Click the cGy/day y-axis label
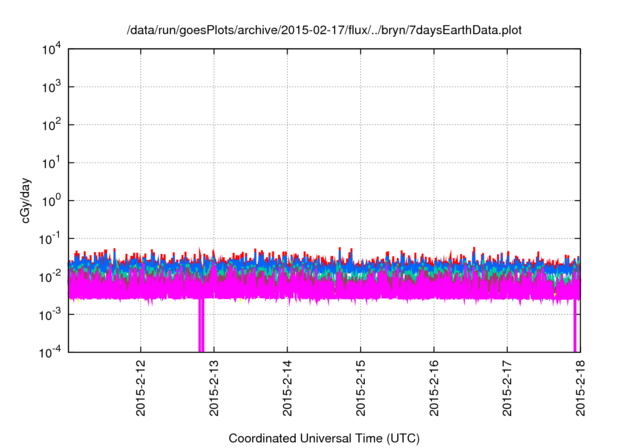 coord(26,200)
